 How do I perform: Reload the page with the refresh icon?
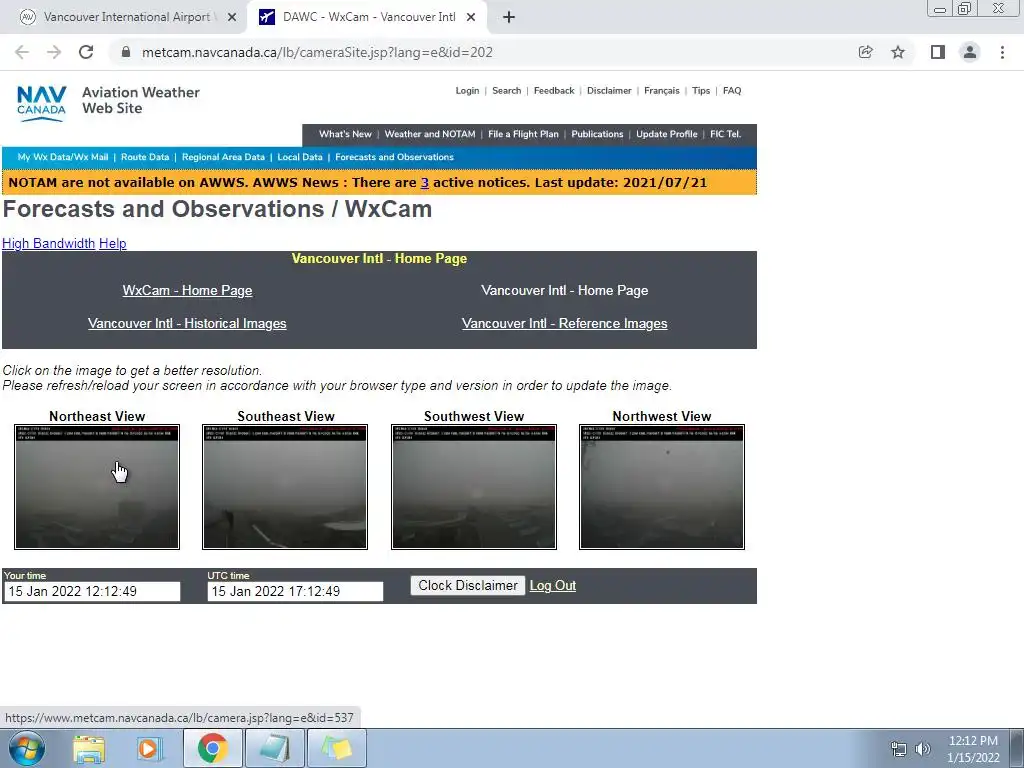(x=86, y=52)
